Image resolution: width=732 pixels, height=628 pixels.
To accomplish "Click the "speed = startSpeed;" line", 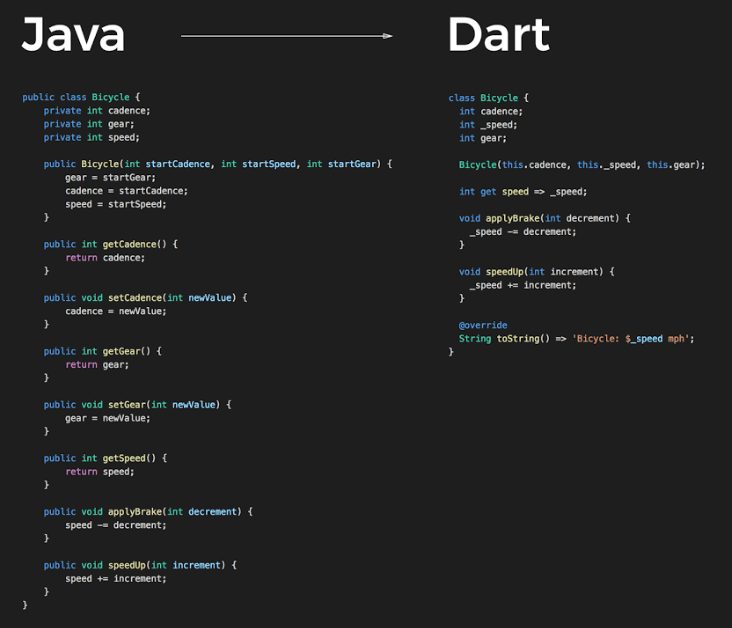I will (x=115, y=204).
